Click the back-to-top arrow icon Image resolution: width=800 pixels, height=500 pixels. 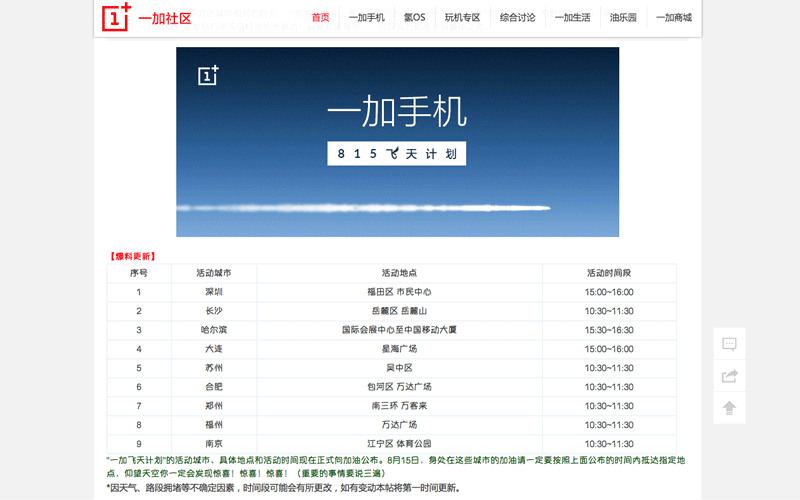click(729, 408)
